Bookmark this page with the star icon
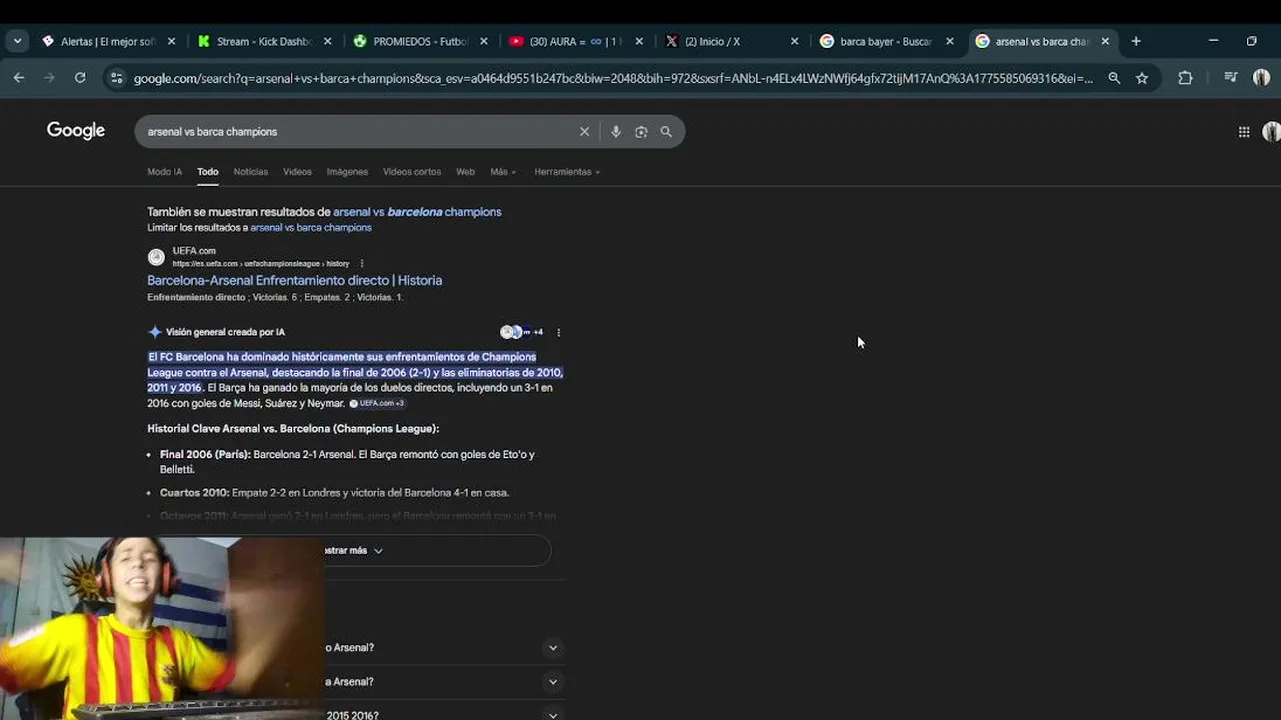This screenshot has width=1281, height=720. click(x=1142, y=78)
